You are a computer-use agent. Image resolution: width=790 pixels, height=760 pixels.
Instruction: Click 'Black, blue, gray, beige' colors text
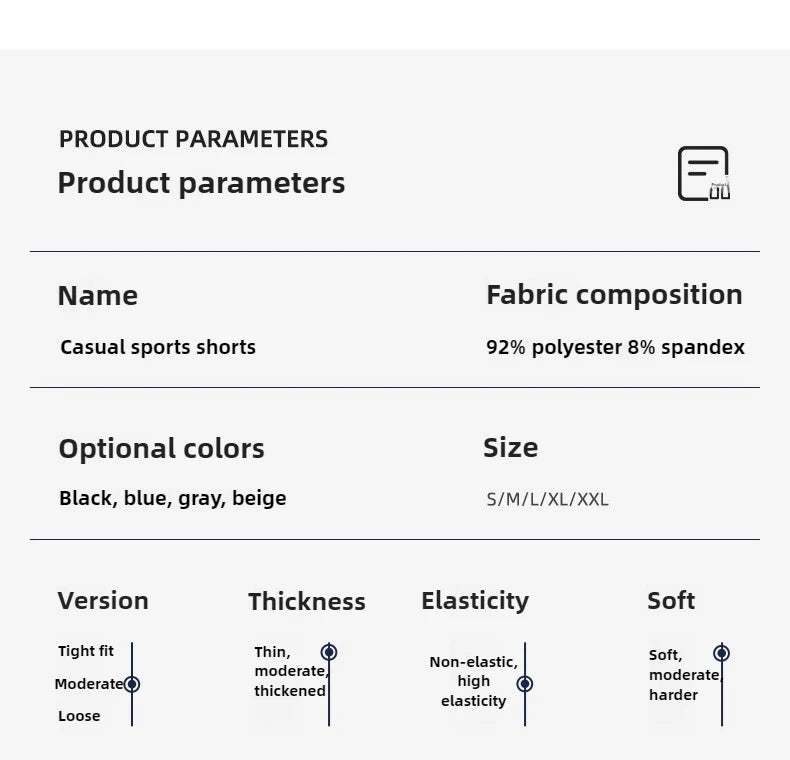point(173,498)
